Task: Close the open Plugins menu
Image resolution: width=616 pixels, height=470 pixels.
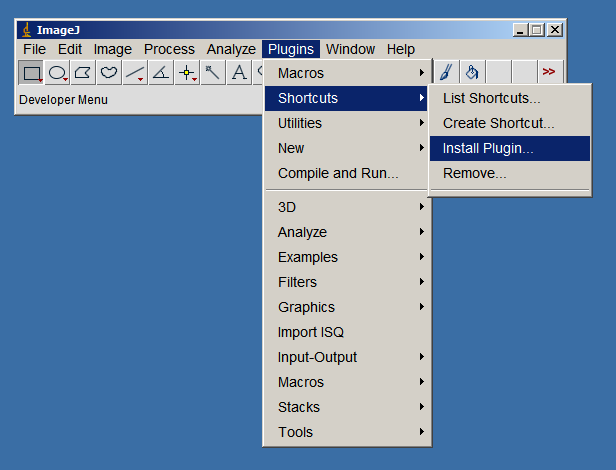Action: click(x=291, y=49)
